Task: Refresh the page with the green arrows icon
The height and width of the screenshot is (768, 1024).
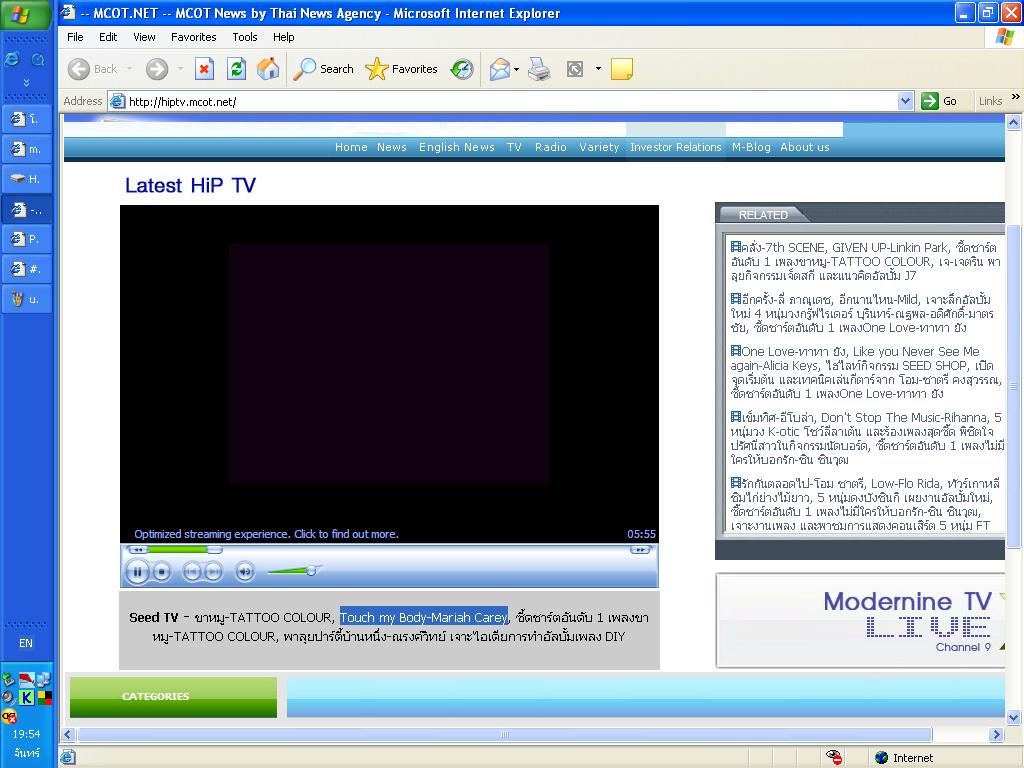Action: click(236, 69)
